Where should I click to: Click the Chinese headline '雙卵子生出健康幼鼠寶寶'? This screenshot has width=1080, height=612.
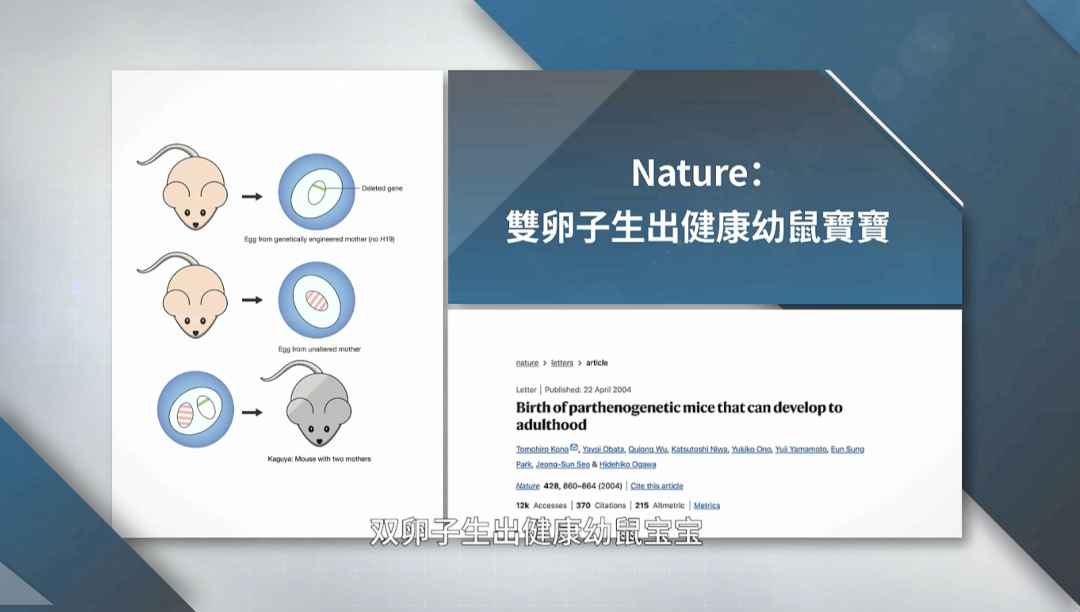pyautogui.click(x=698, y=227)
